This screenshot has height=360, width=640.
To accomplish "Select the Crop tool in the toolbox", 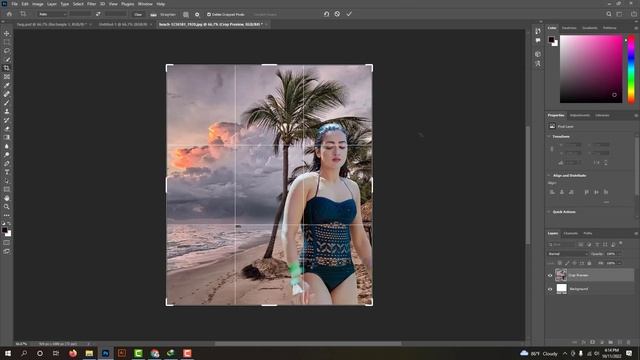I will [x=7, y=68].
